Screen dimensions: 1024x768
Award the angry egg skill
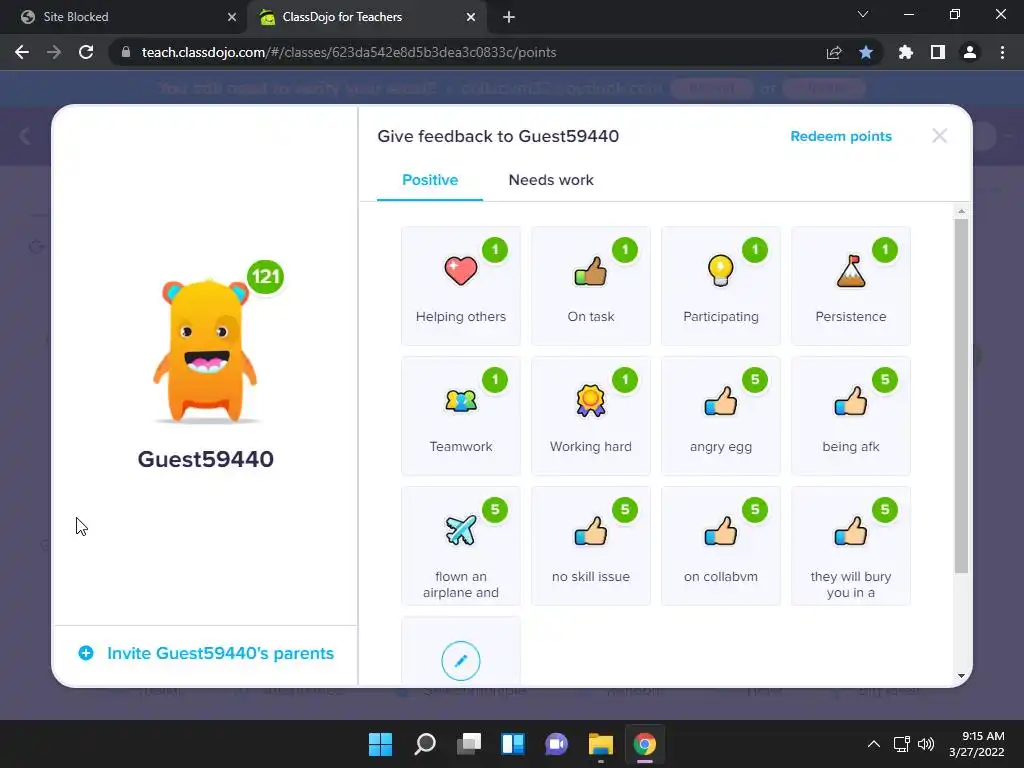tap(720, 415)
